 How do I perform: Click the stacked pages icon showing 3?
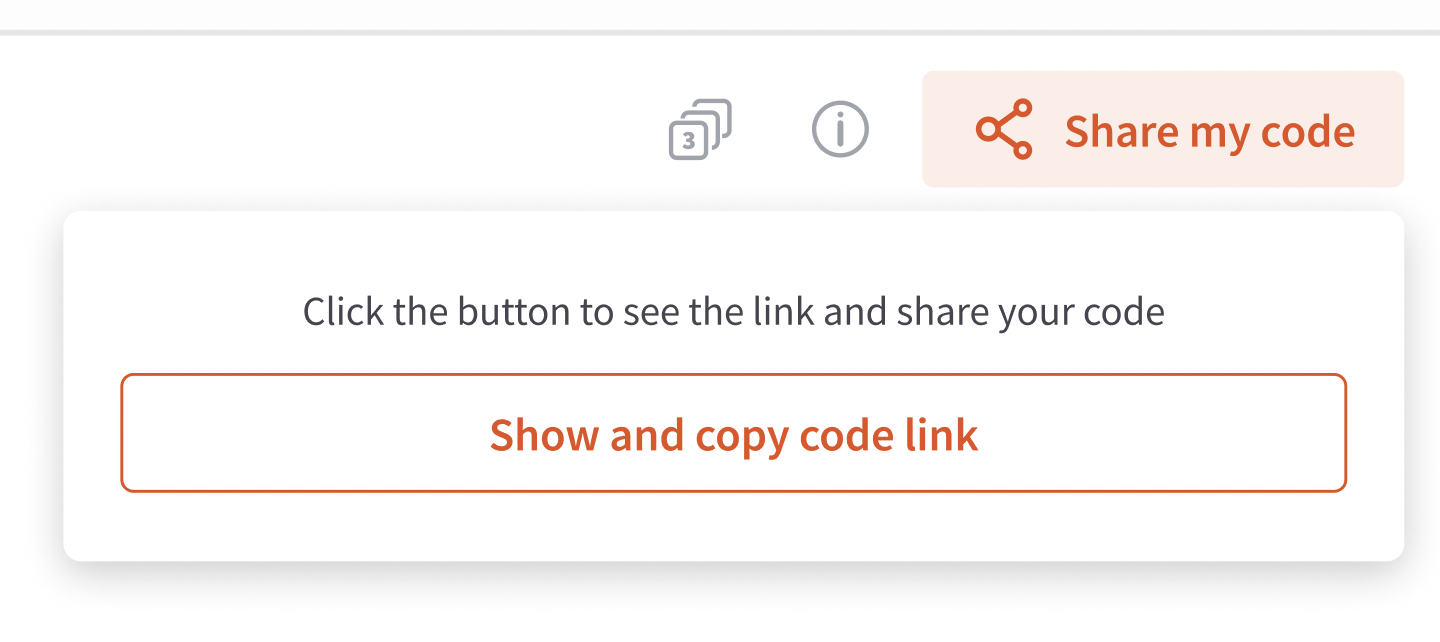[x=700, y=130]
